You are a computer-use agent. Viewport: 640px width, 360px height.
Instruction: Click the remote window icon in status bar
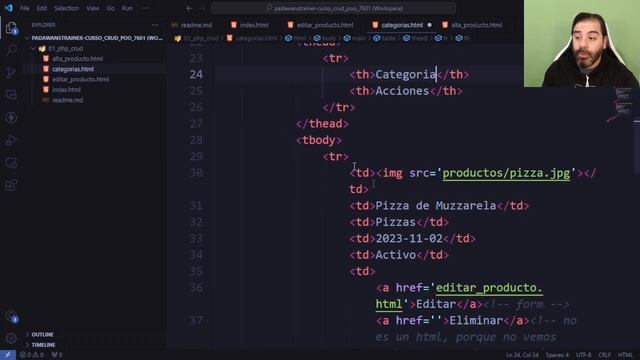(8, 355)
